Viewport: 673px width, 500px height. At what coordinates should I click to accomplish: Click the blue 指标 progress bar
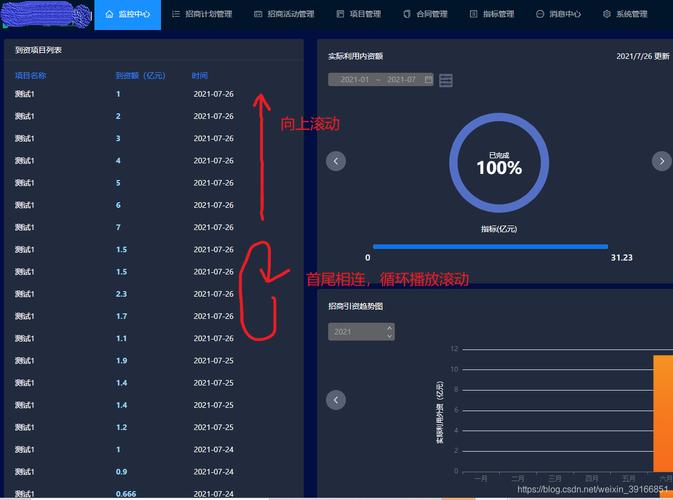tap(490, 246)
